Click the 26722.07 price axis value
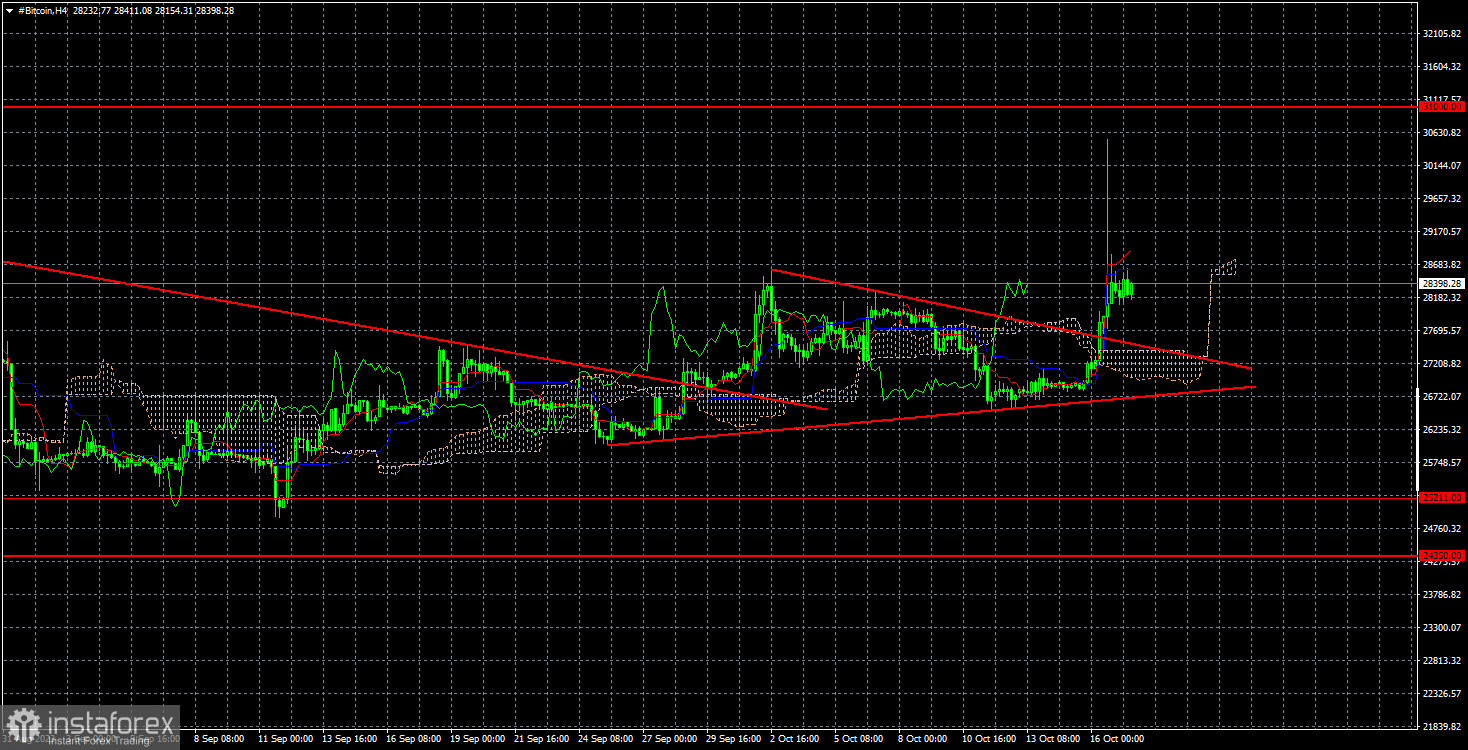 click(1442, 397)
